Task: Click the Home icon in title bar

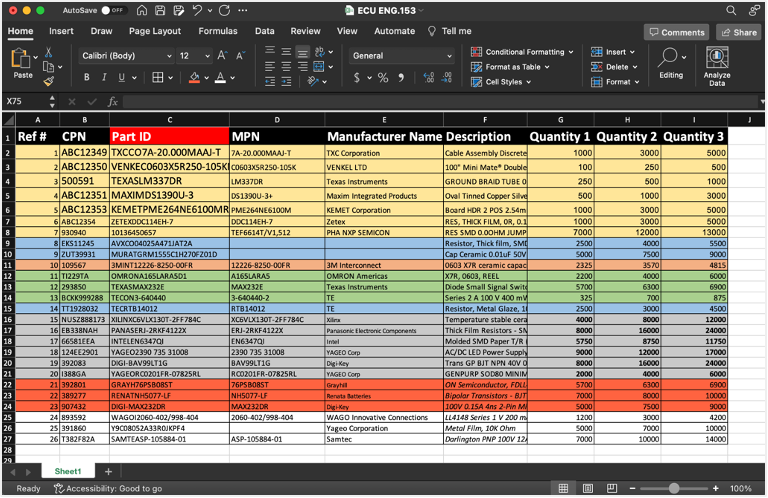Action: pos(142,10)
